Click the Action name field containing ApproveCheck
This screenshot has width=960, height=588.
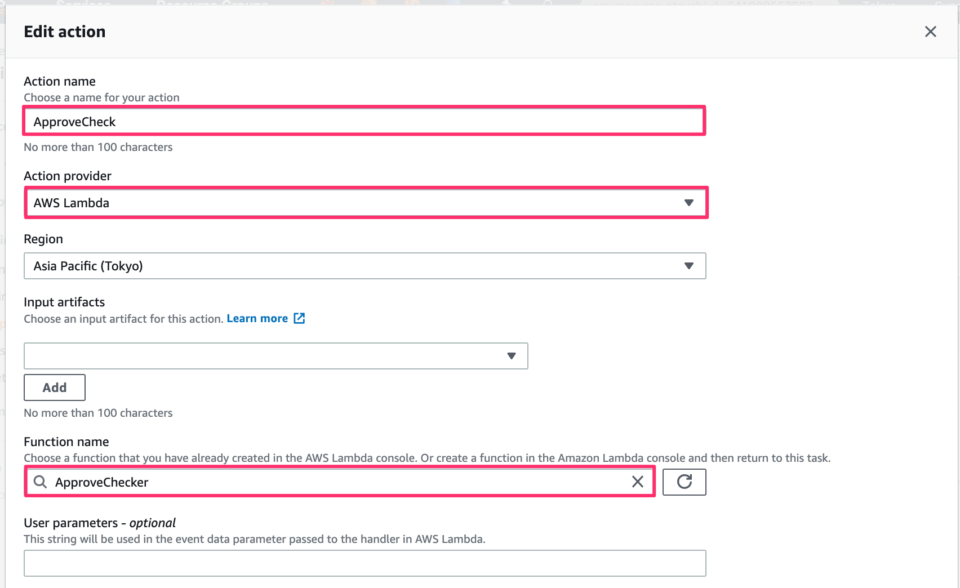(x=364, y=121)
